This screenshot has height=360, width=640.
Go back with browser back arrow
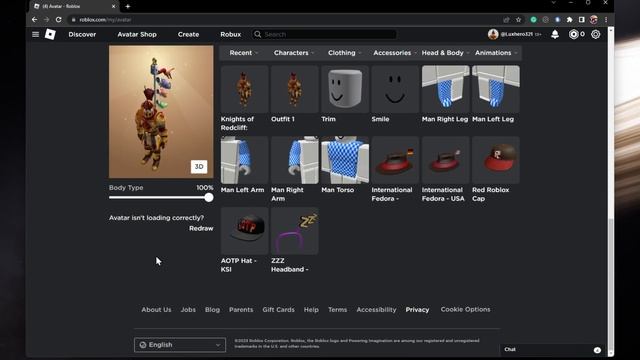[34, 20]
